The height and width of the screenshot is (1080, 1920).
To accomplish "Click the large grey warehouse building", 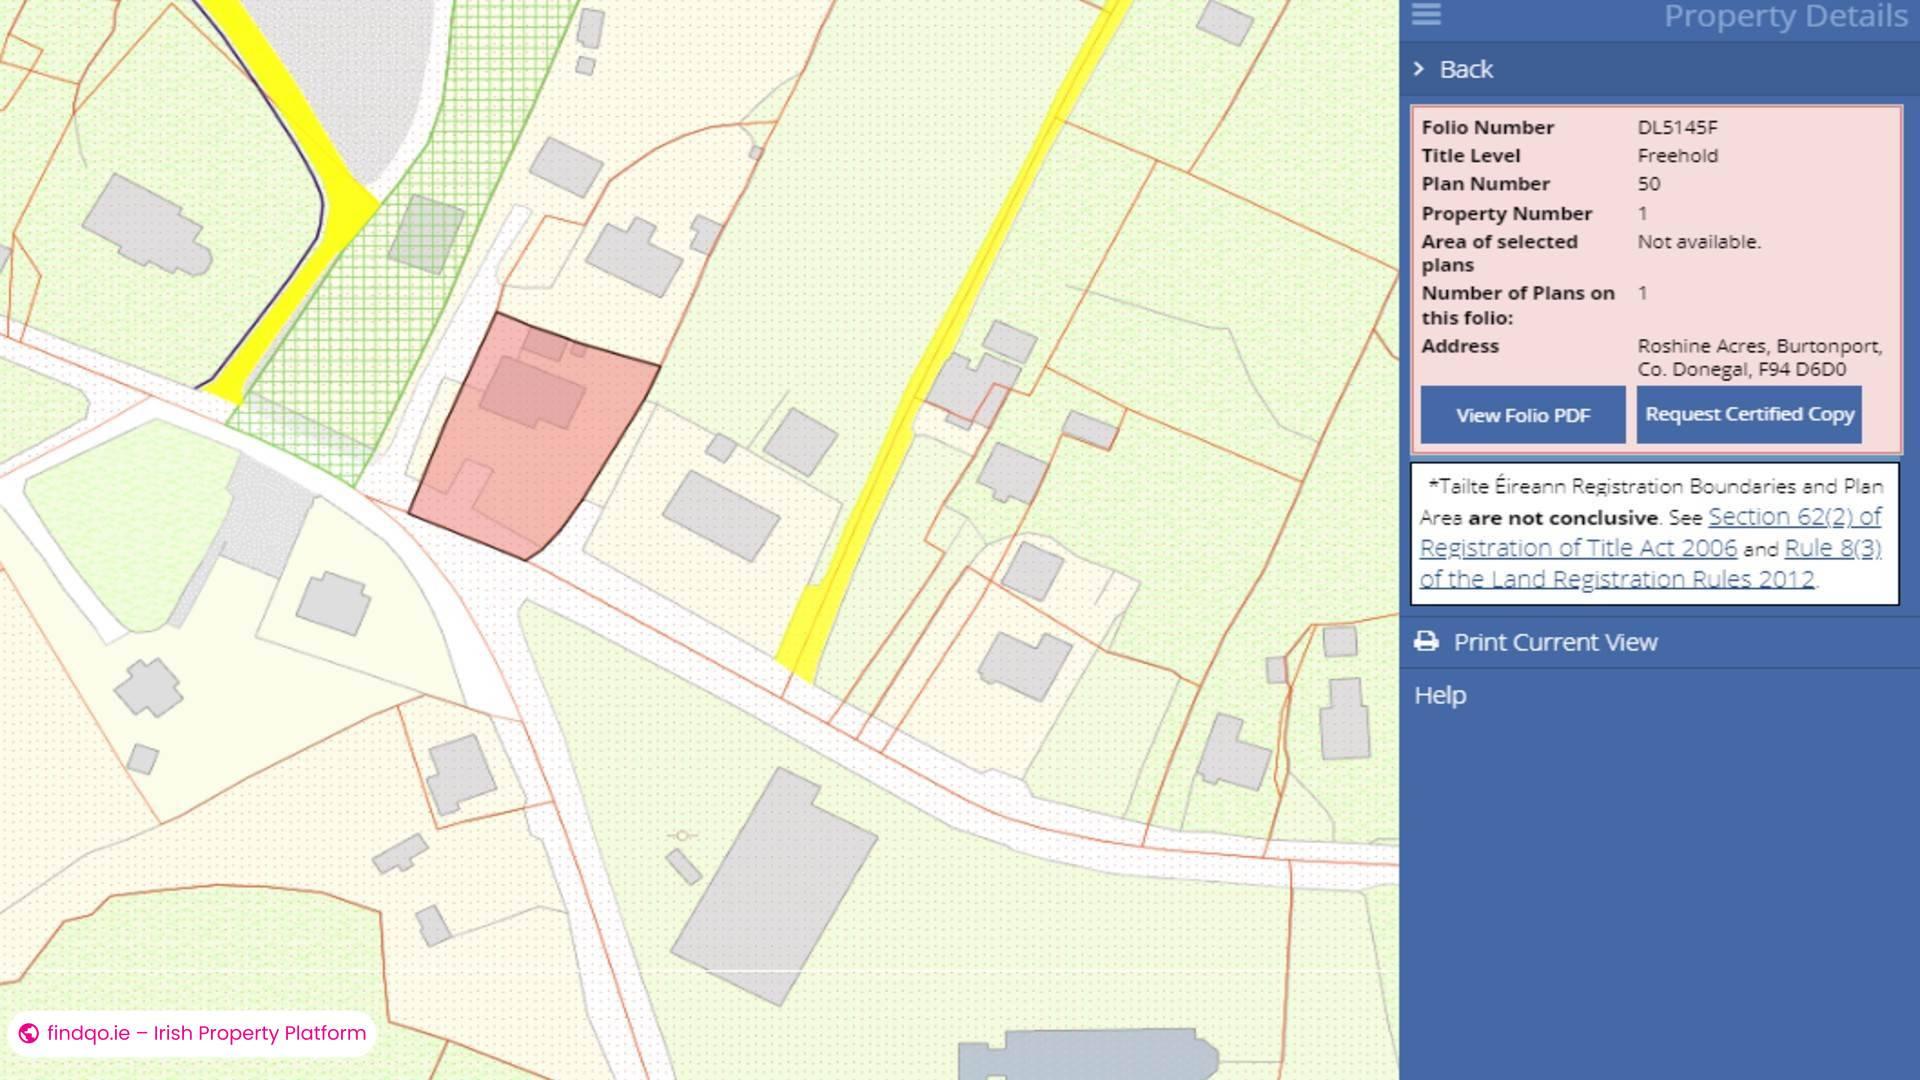I will click(x=775, y=885).
